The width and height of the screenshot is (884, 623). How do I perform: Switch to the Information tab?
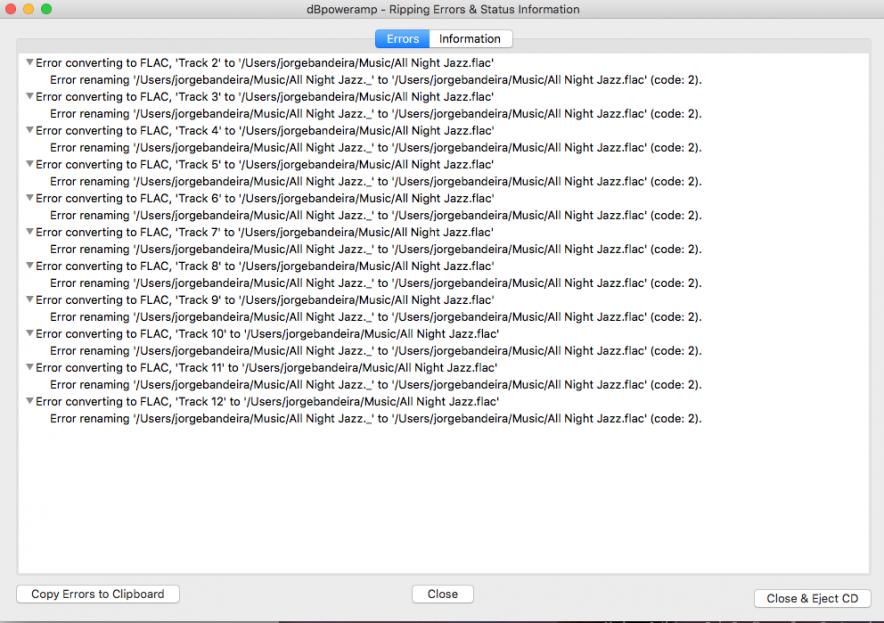click(x=470, y=39)
